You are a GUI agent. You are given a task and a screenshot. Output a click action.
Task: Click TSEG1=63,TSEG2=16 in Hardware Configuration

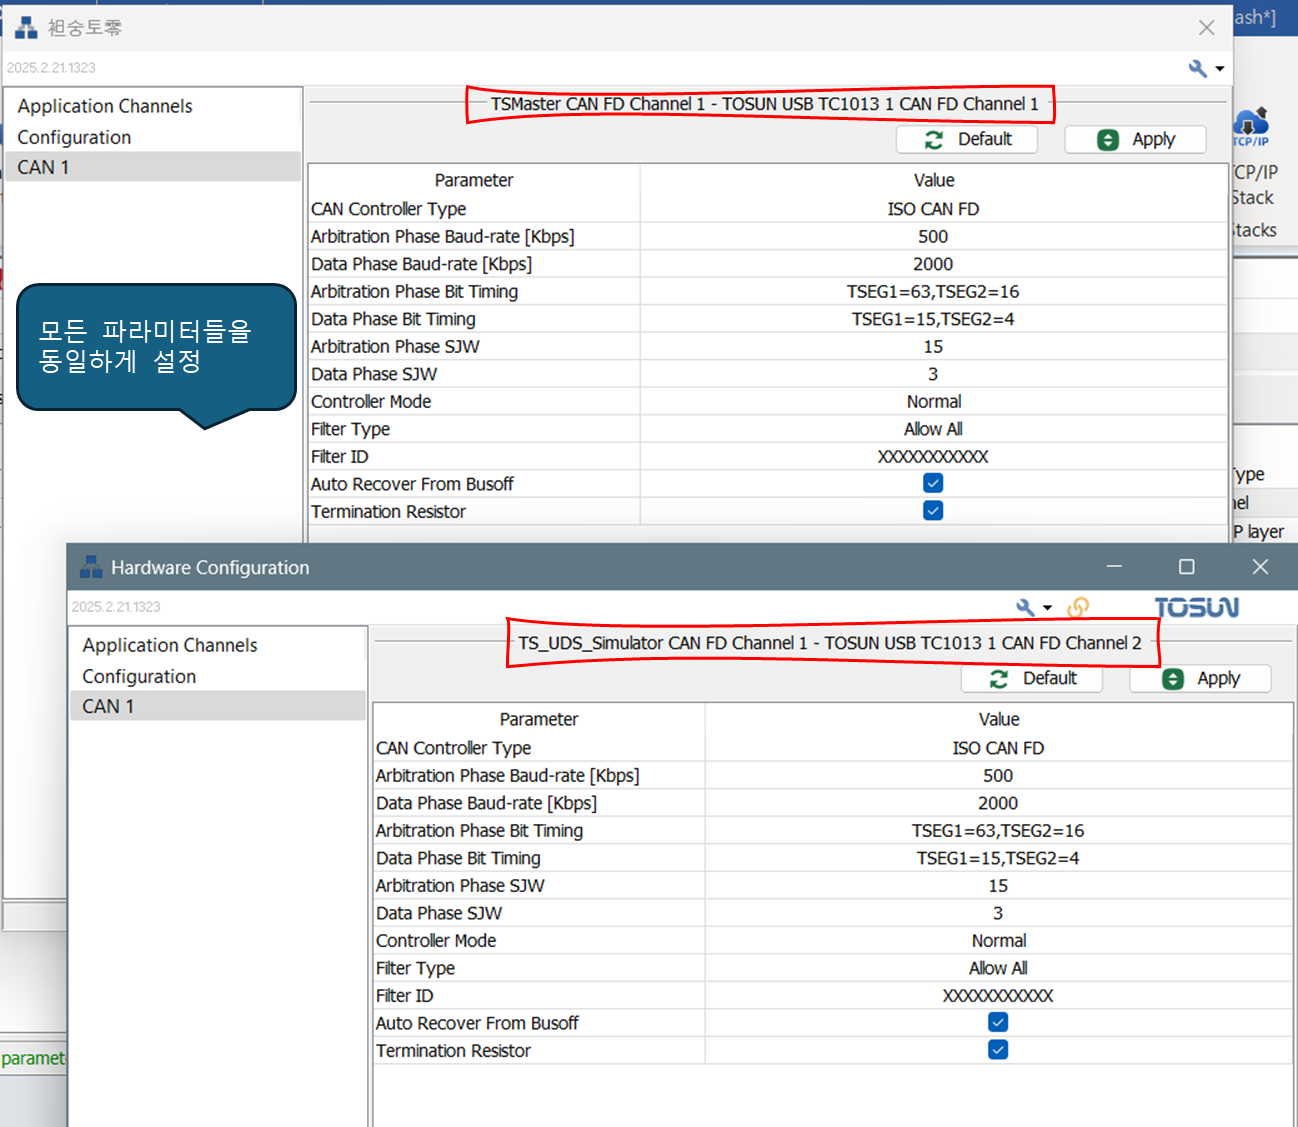click(998, 830)
